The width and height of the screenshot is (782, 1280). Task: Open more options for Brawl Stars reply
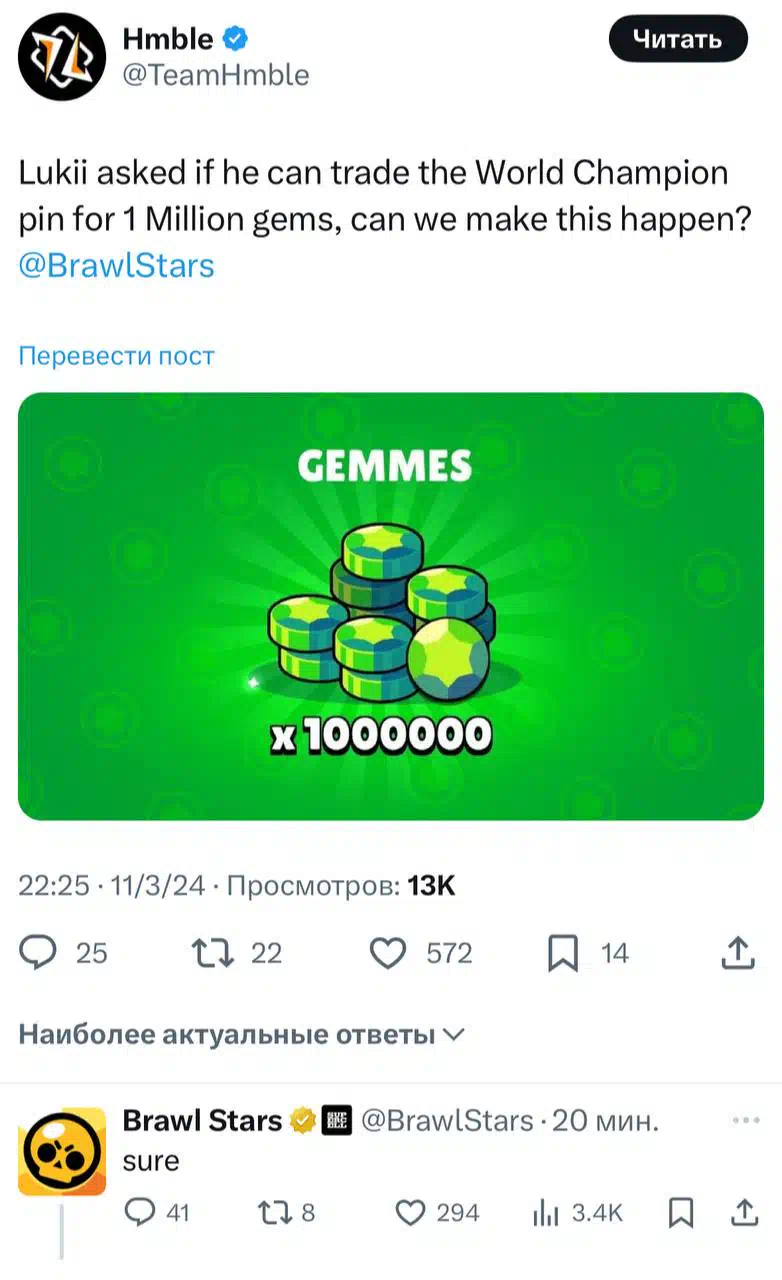coord(745,1121)
